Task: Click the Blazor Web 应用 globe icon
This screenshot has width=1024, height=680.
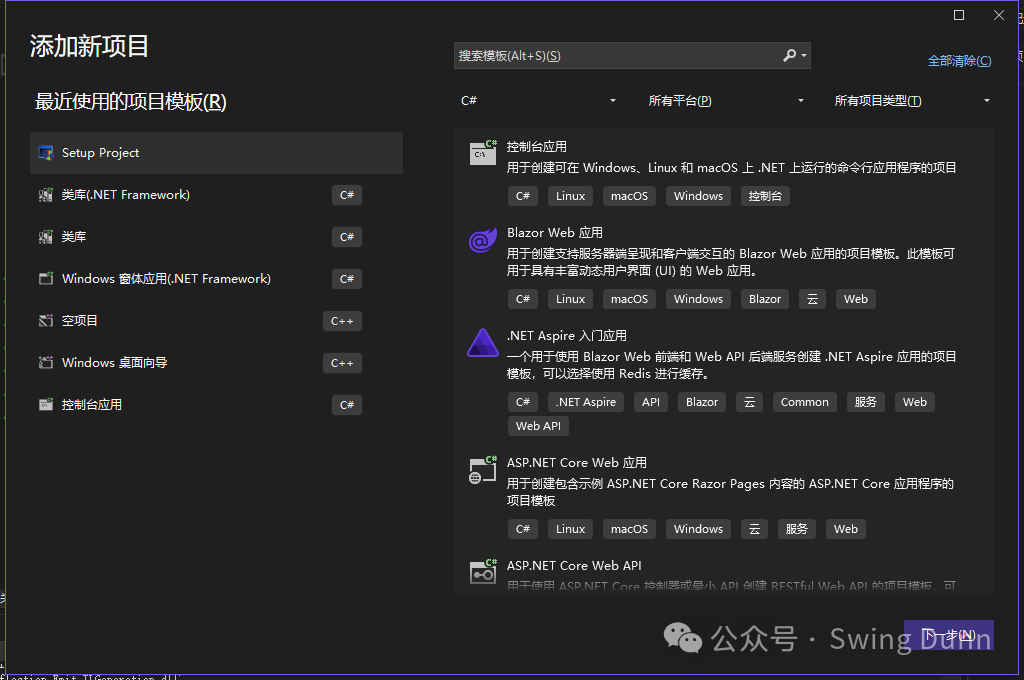Action: [482, 240]
